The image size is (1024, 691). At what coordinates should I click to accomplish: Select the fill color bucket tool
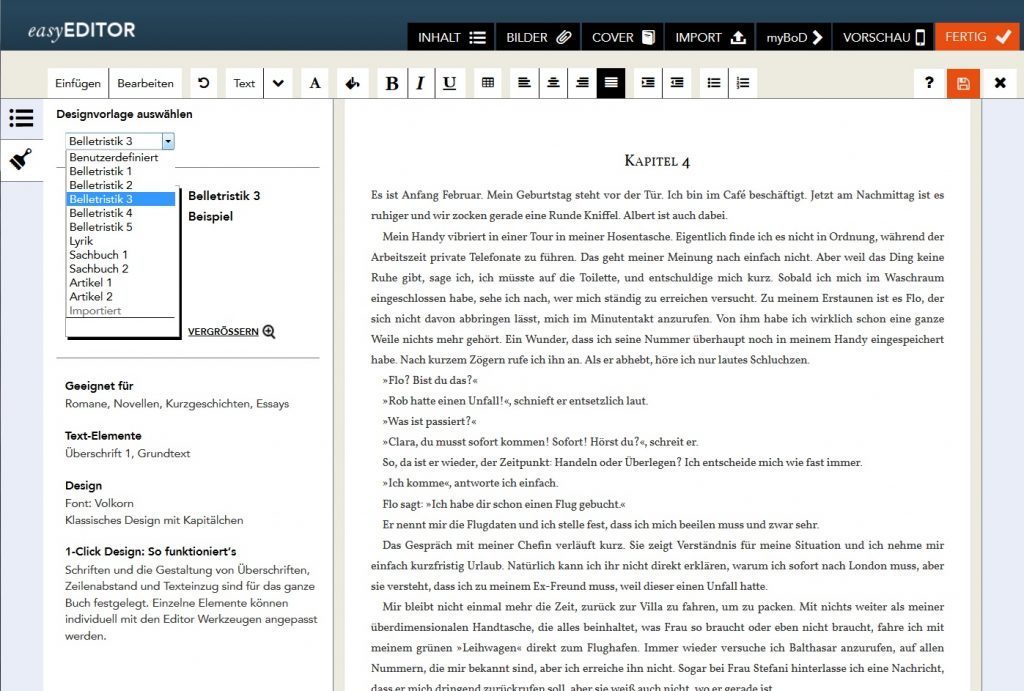point(353,83)
